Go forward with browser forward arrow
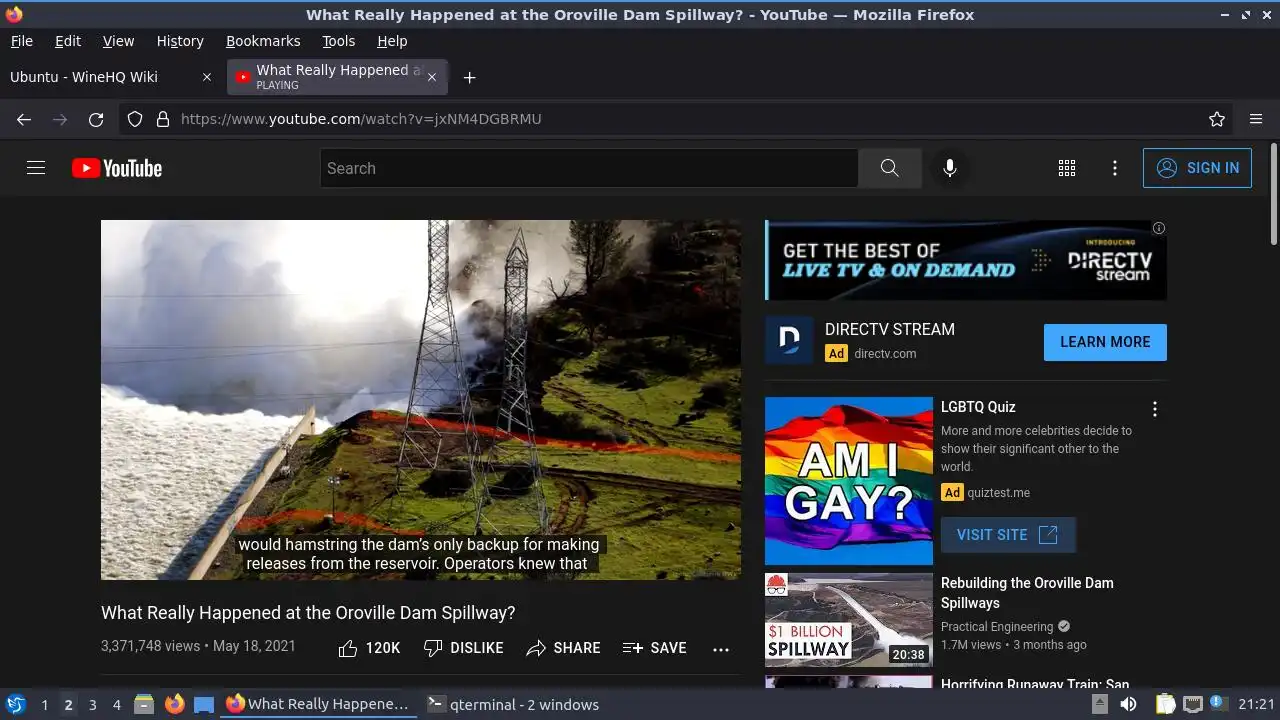The width and height of the screenshot is (1280, 720). (60, 119)
